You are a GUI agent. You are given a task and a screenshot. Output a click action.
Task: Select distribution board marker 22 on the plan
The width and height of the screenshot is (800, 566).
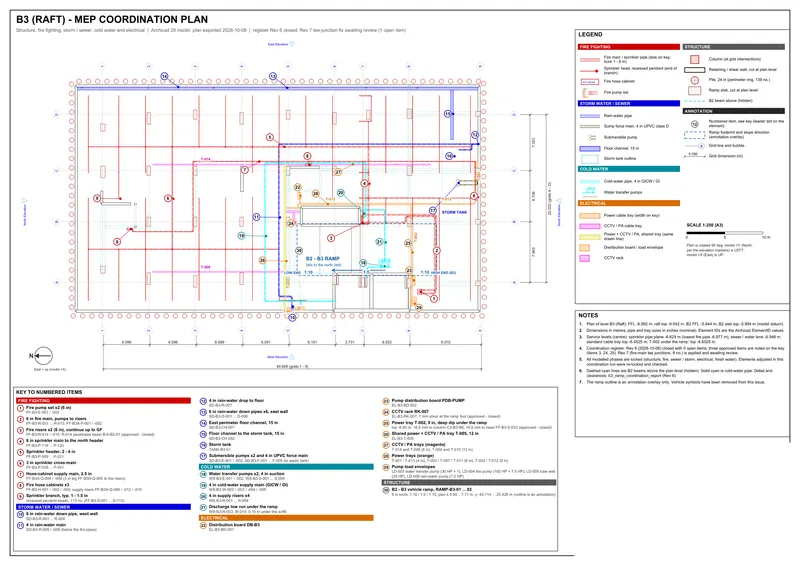pyautogui.click(x=297, y=187)
